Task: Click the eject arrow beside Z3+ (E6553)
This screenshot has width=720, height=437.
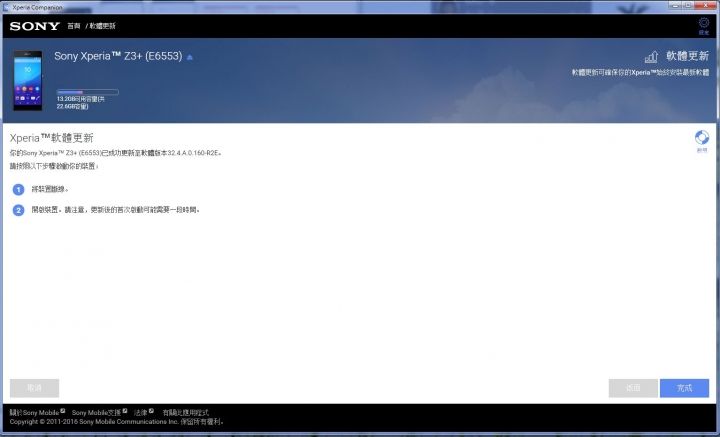Action: tap(190, 57)
